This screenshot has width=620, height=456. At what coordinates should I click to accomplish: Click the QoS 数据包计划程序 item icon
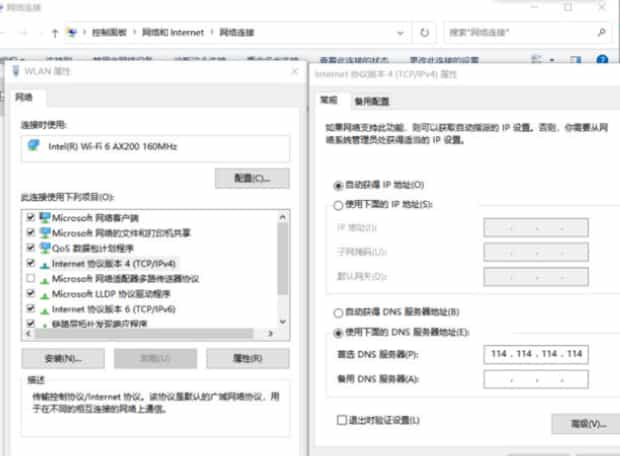(x=45, y=247)
